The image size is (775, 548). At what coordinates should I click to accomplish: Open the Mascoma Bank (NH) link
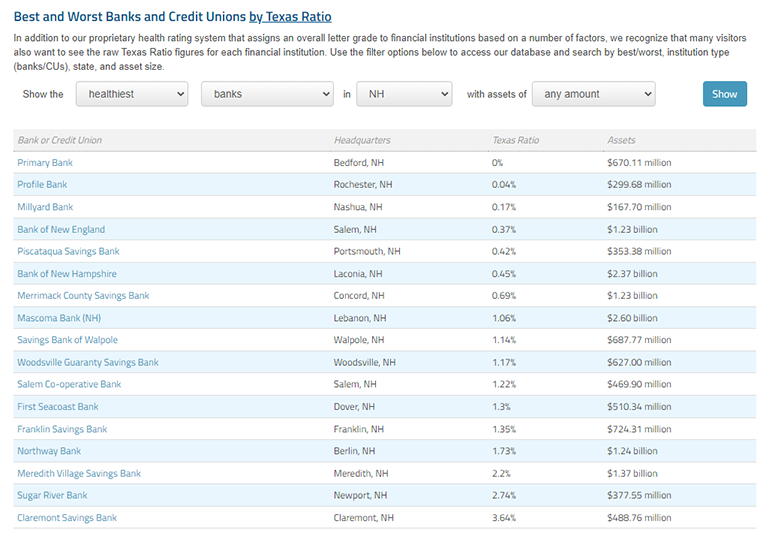pyautogui.click(x=59, y=318)
